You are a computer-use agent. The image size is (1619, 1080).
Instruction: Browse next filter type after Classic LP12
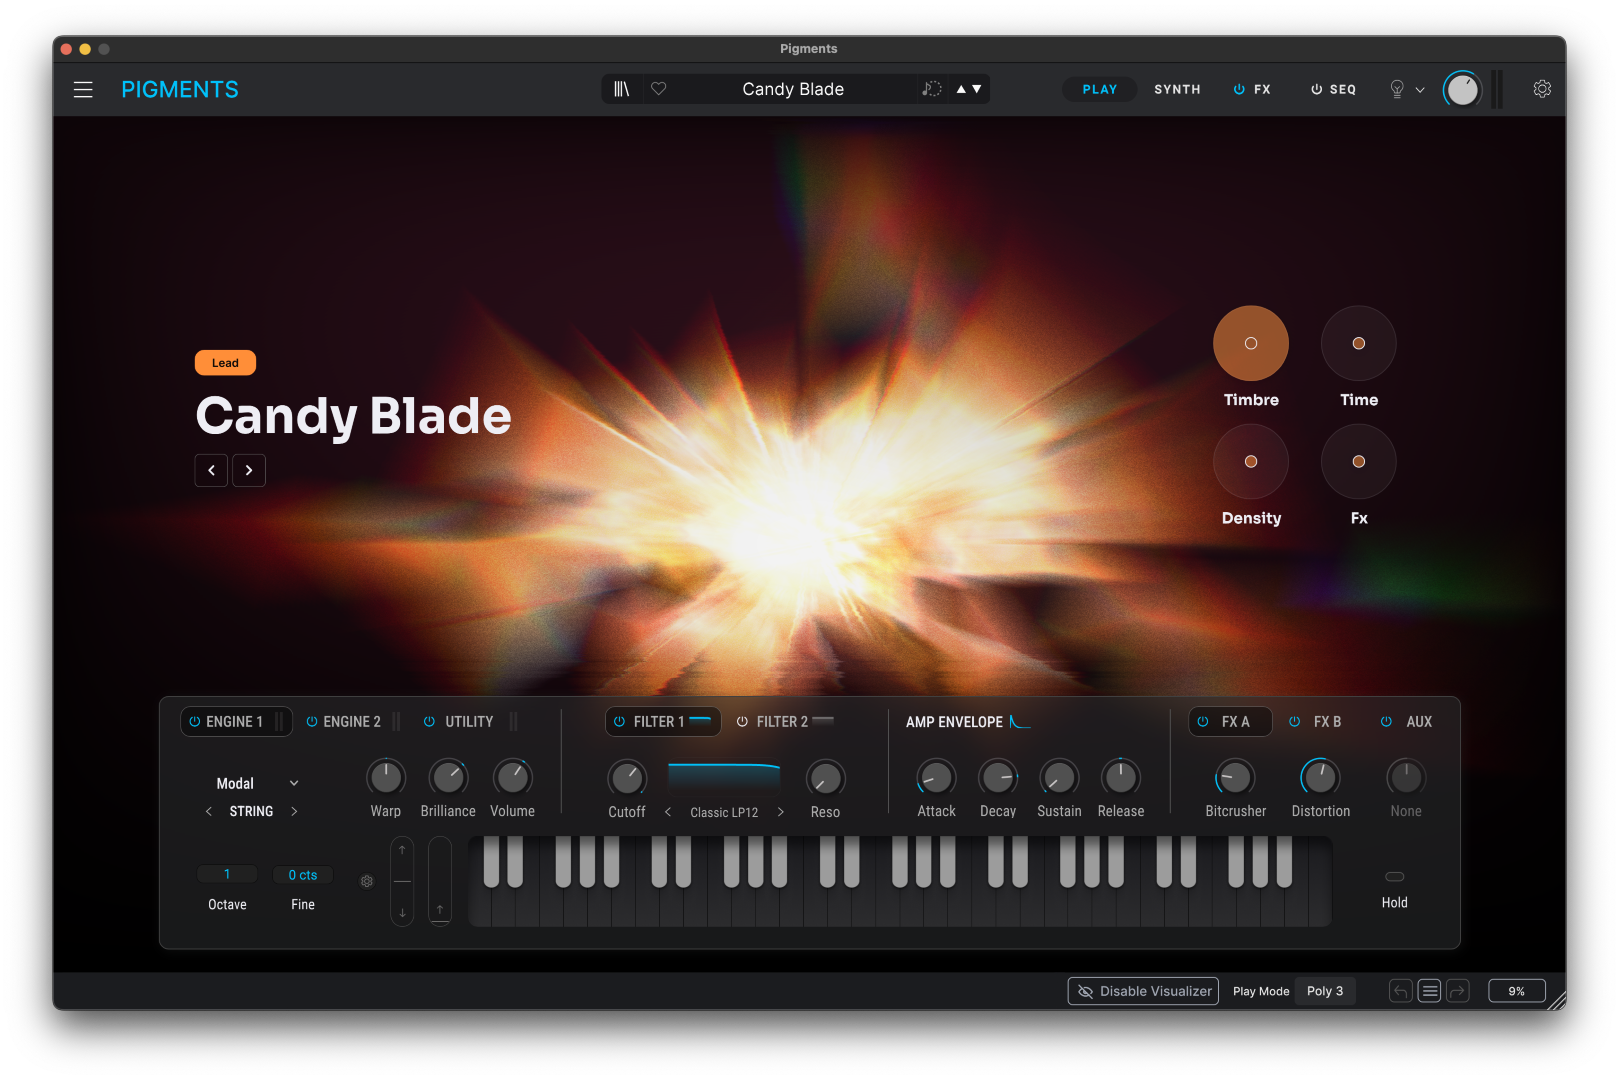click(781, 812)
